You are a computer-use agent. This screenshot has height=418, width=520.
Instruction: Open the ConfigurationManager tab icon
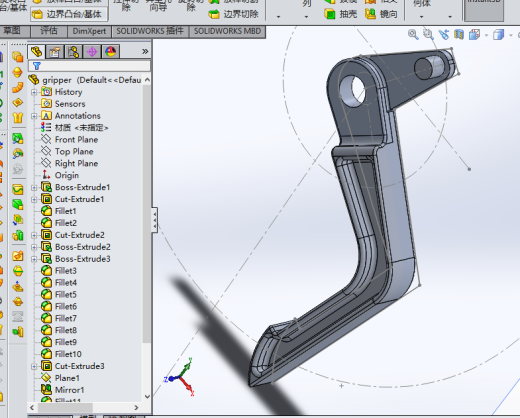pos(73,52)
